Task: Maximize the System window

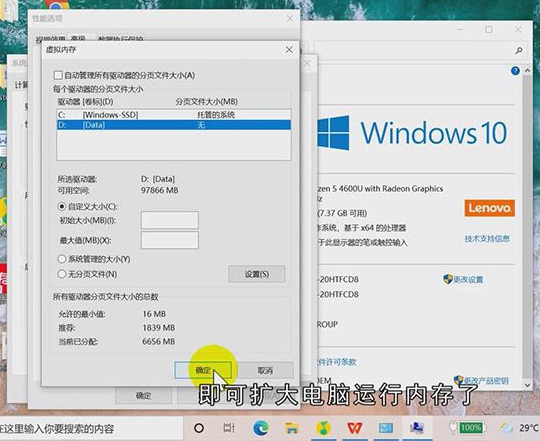Action: 488,30
